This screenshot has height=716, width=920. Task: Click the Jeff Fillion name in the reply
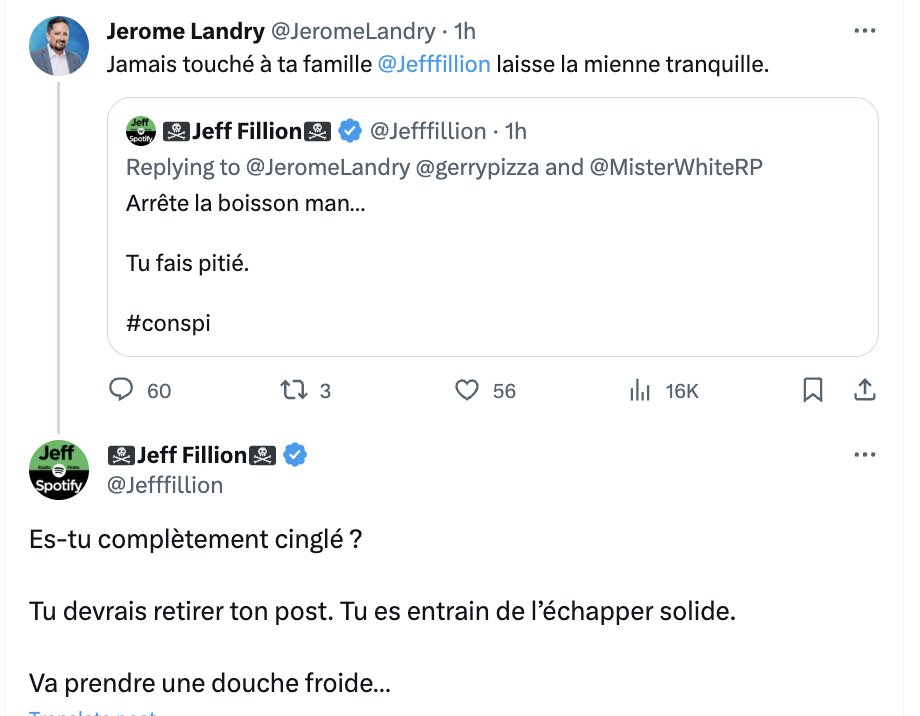[x=192, y=455]
